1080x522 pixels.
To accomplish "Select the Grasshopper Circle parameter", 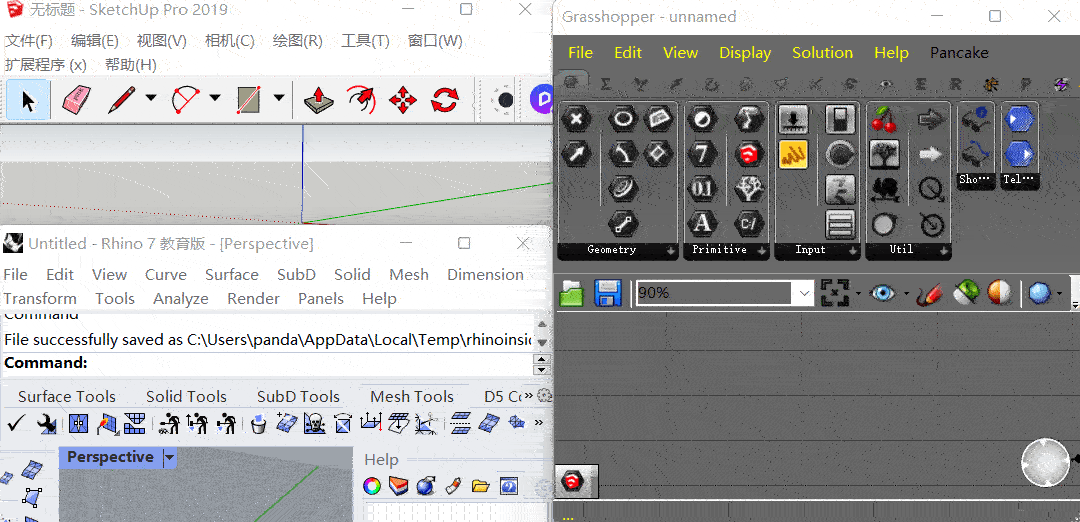I will tap(623, 119).
